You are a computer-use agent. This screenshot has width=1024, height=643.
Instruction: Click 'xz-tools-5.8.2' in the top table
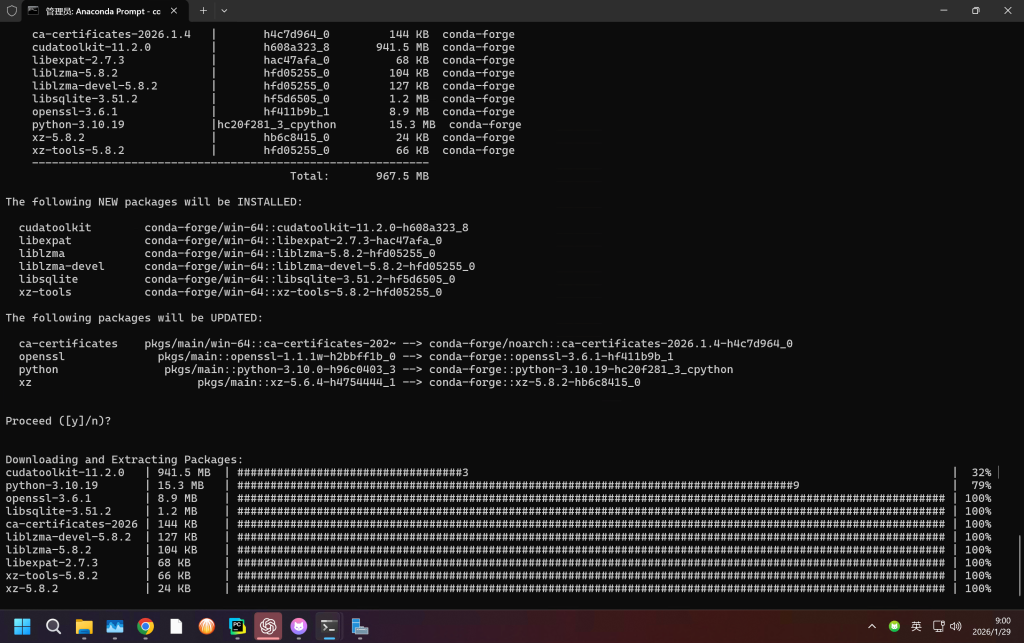point(78,150)
